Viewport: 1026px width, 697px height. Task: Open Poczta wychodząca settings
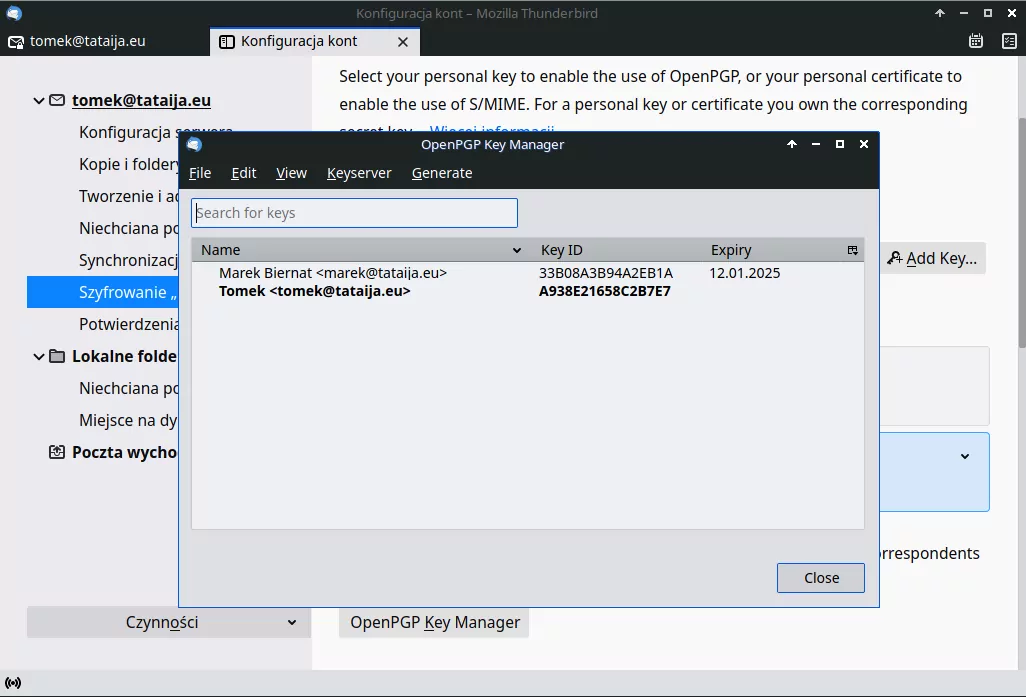pos(124,452)
